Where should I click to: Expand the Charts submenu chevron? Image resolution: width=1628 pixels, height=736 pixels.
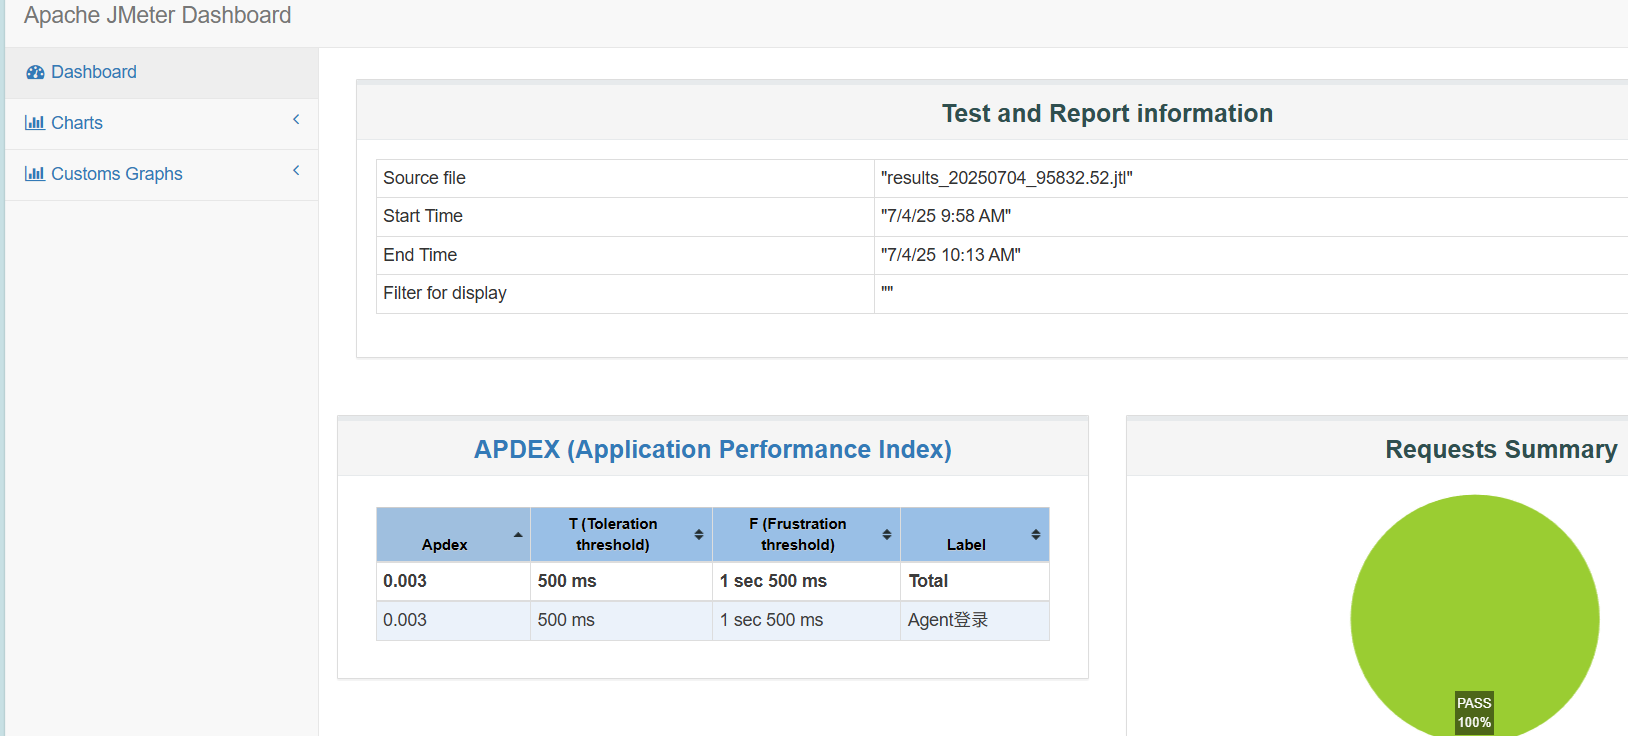pos(296,120)
